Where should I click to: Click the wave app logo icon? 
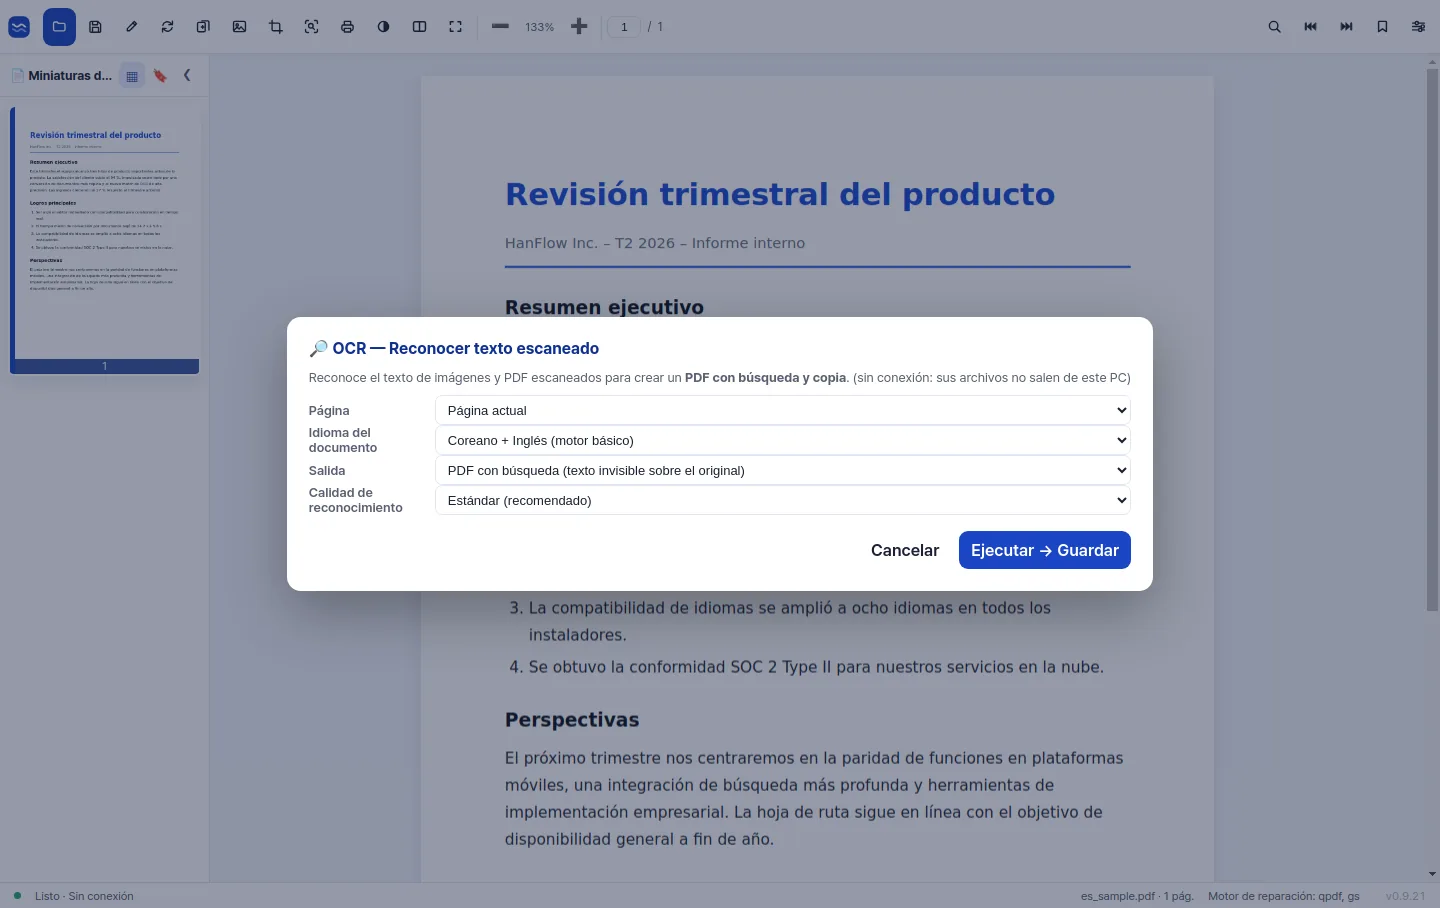click(19, 27)
